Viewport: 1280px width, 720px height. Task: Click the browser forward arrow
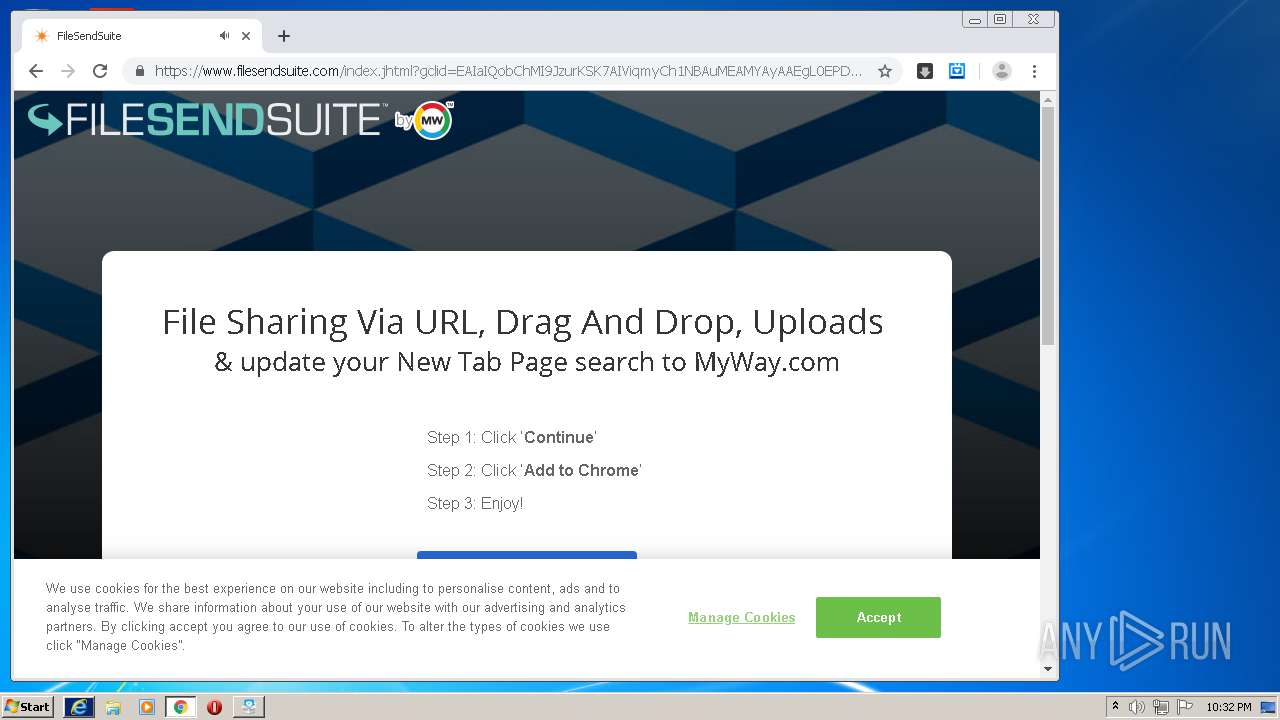coord(68,71)
